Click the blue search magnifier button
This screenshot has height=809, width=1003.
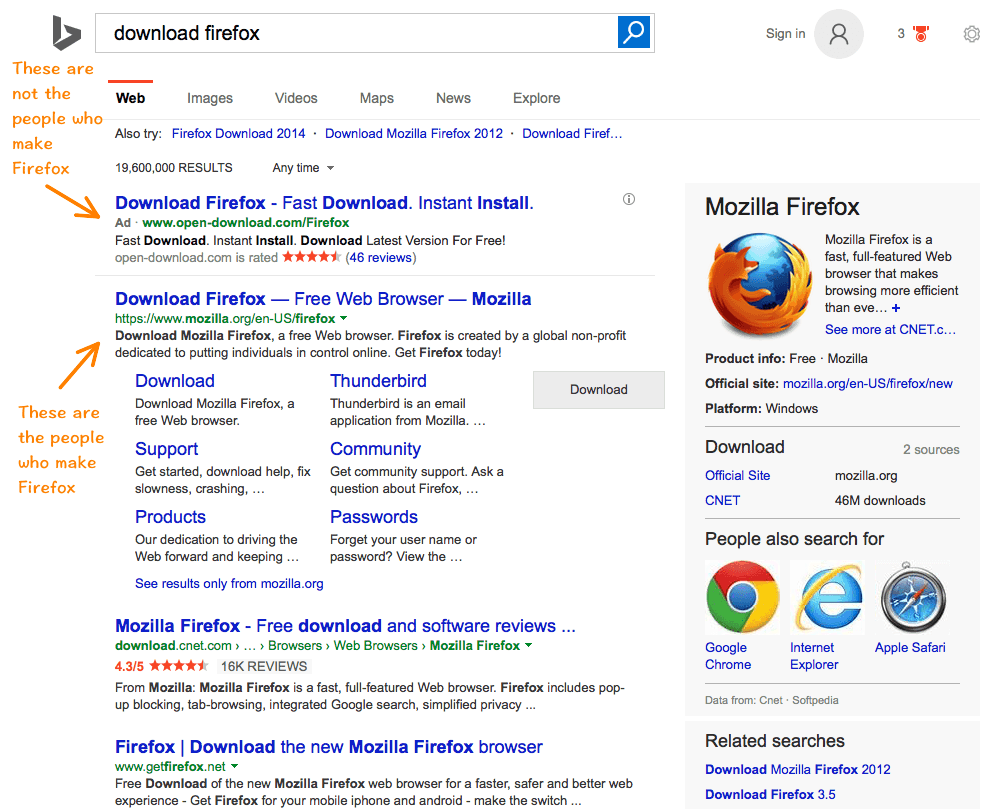(x=634, y=32)
